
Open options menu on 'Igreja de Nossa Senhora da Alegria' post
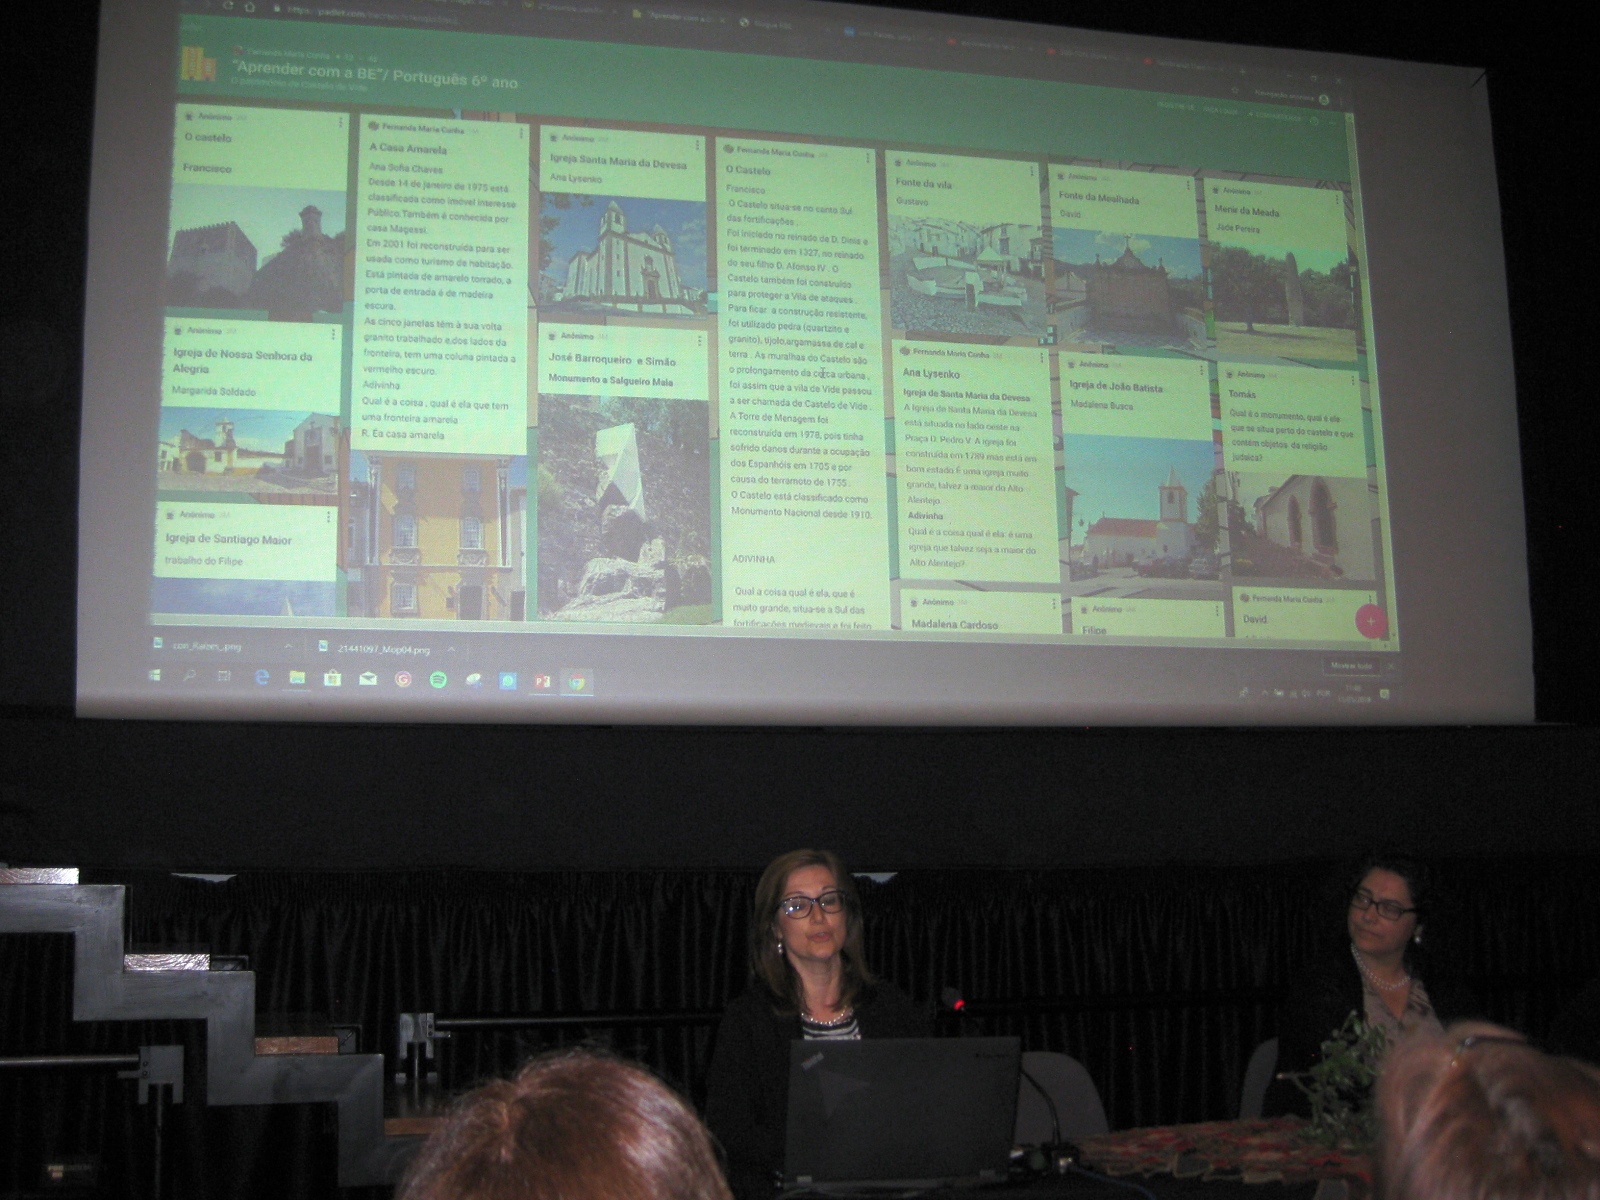333,333
